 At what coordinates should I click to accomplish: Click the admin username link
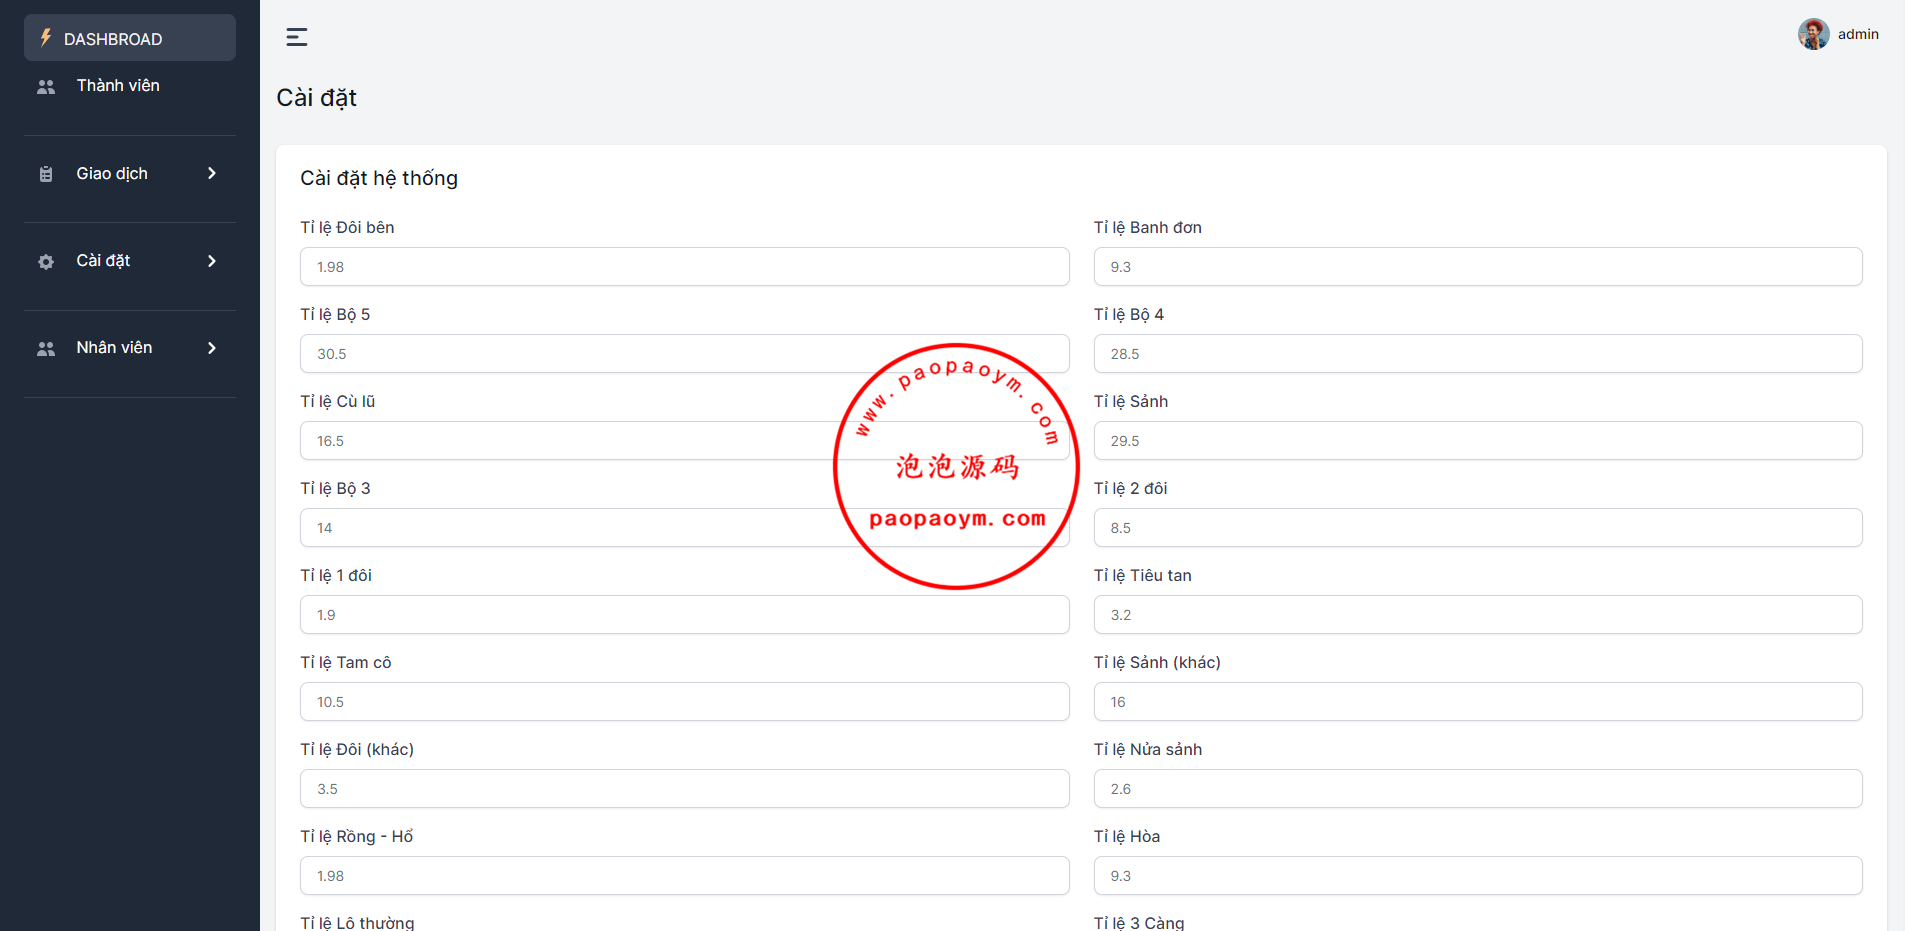tap(1858, 34)
